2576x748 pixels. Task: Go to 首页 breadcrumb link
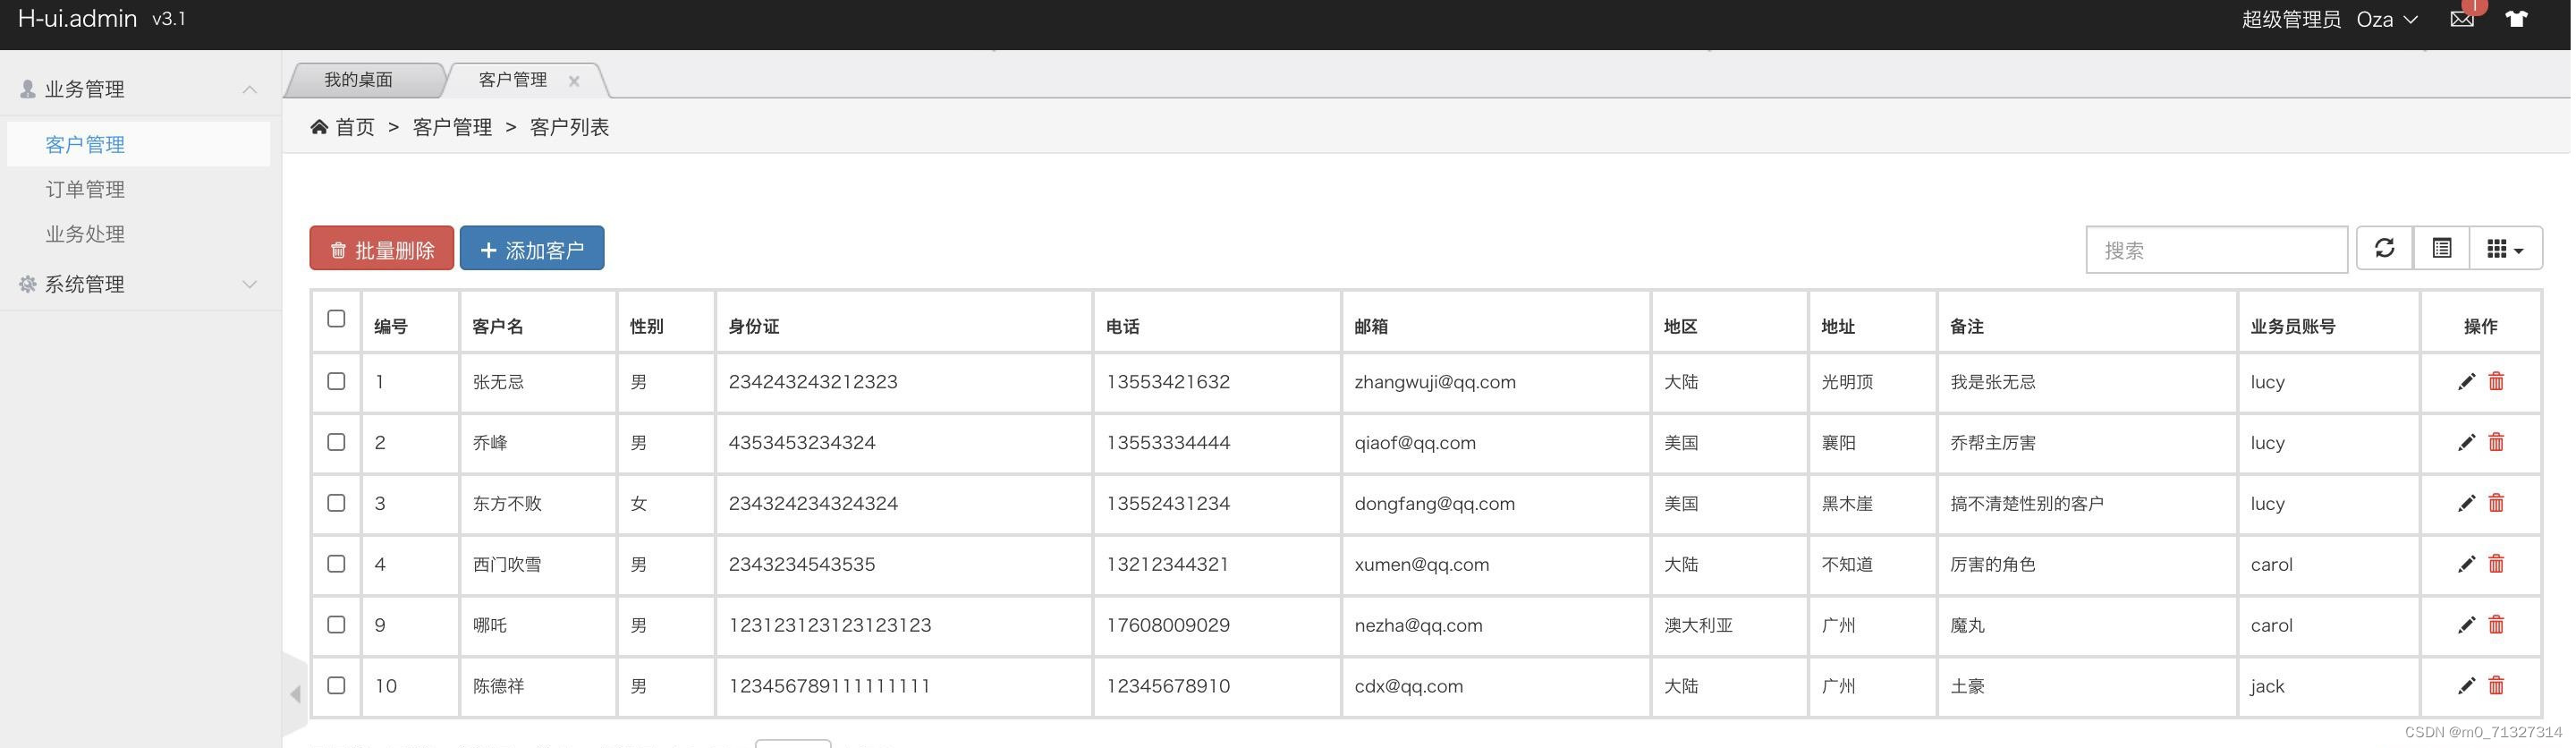tap(356, 128)
